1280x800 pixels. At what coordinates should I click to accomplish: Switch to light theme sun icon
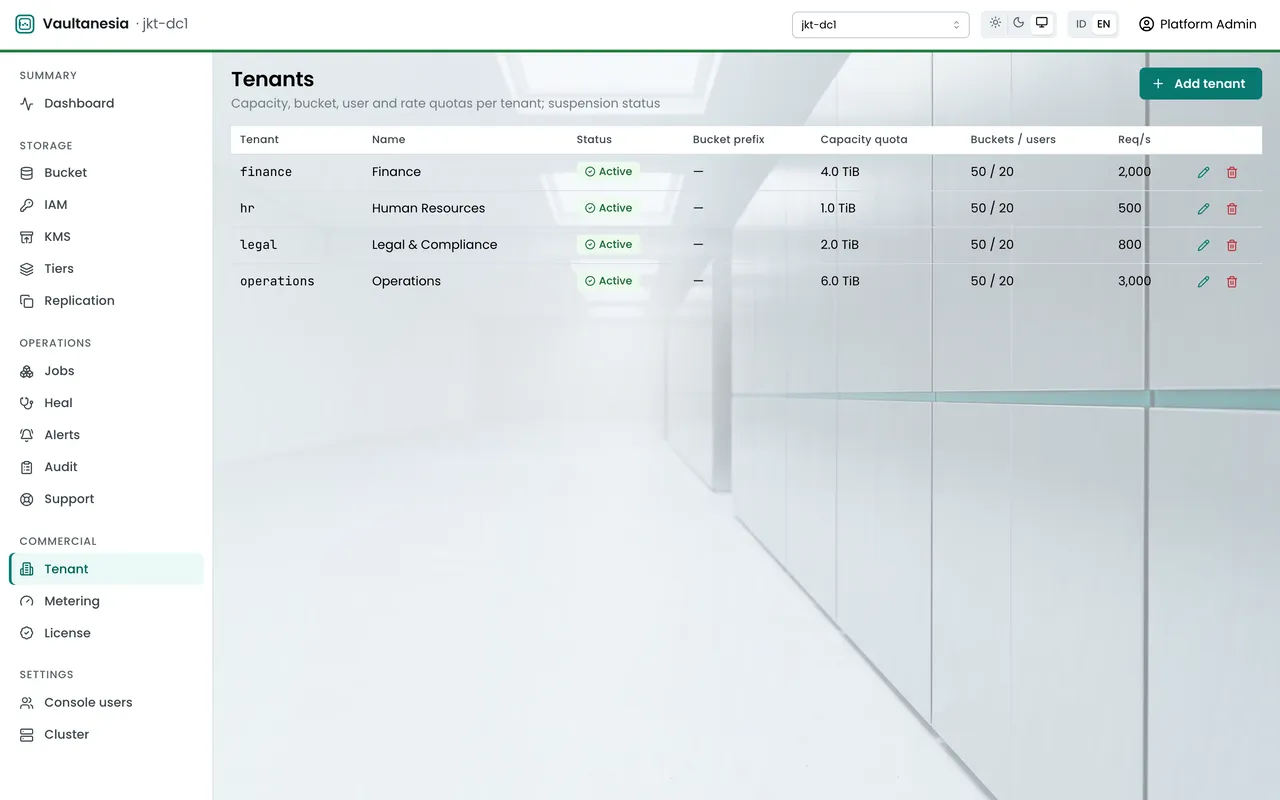pos(995,23)
